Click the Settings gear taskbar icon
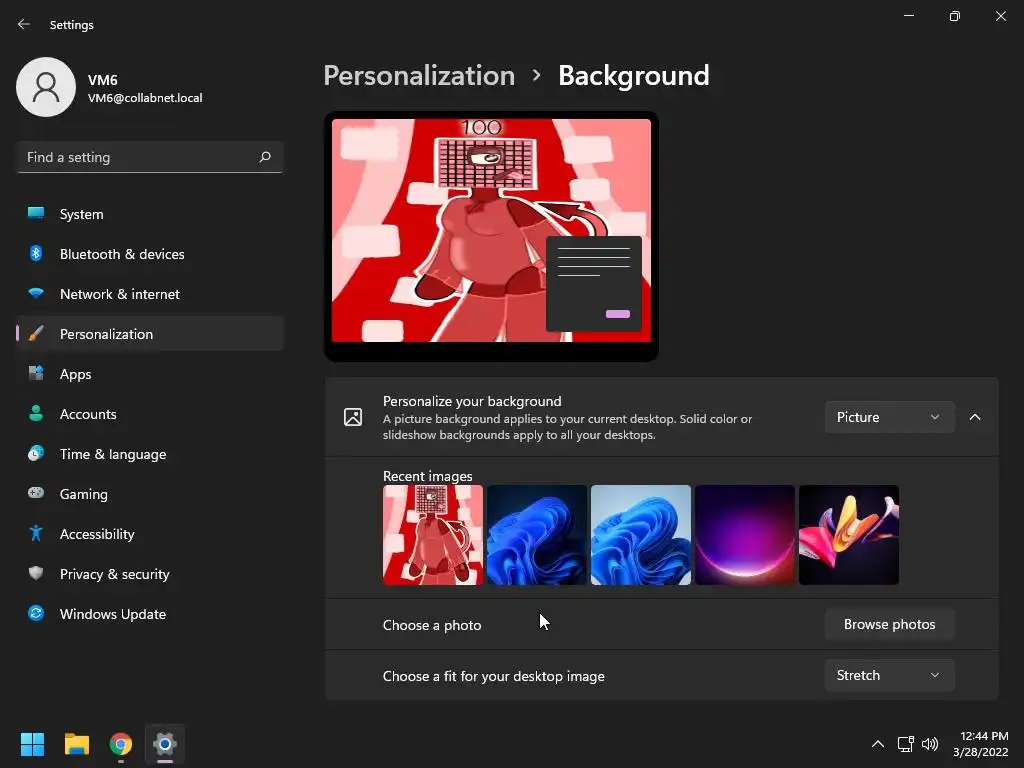This screenshot has width=1024, height=768. [165, 744]
